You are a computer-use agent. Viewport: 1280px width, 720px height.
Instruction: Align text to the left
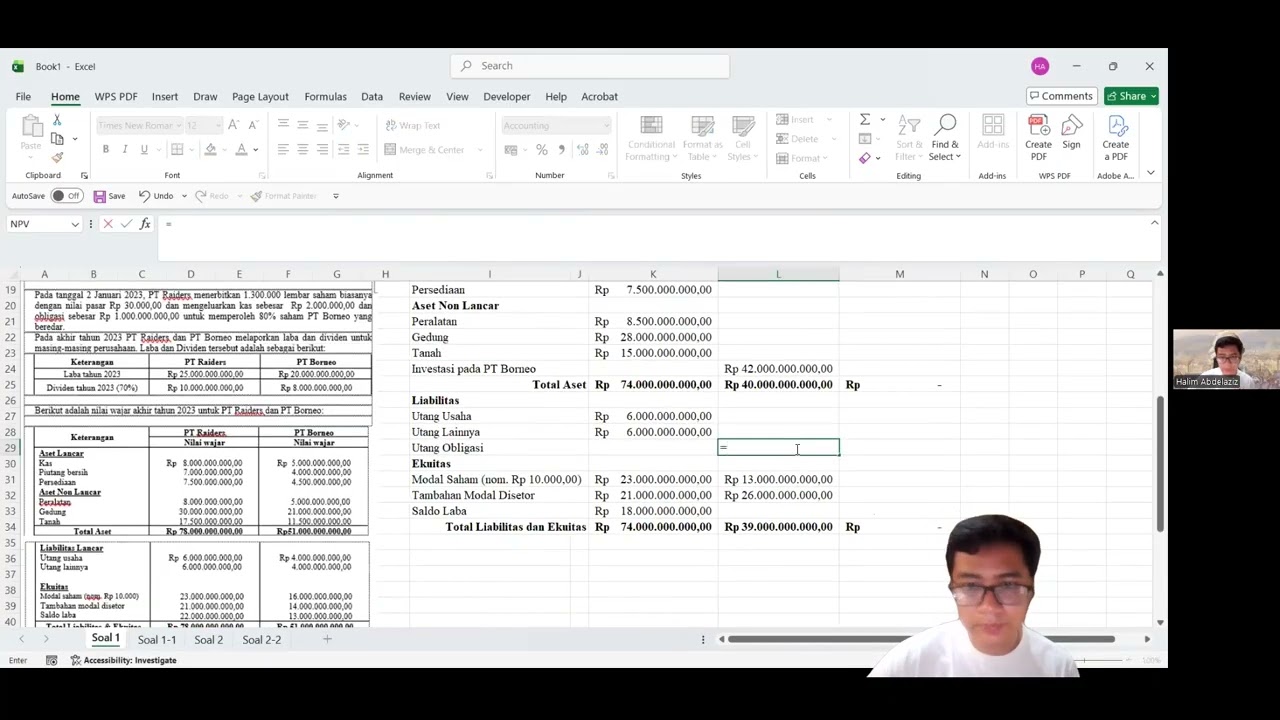point(283,149)
